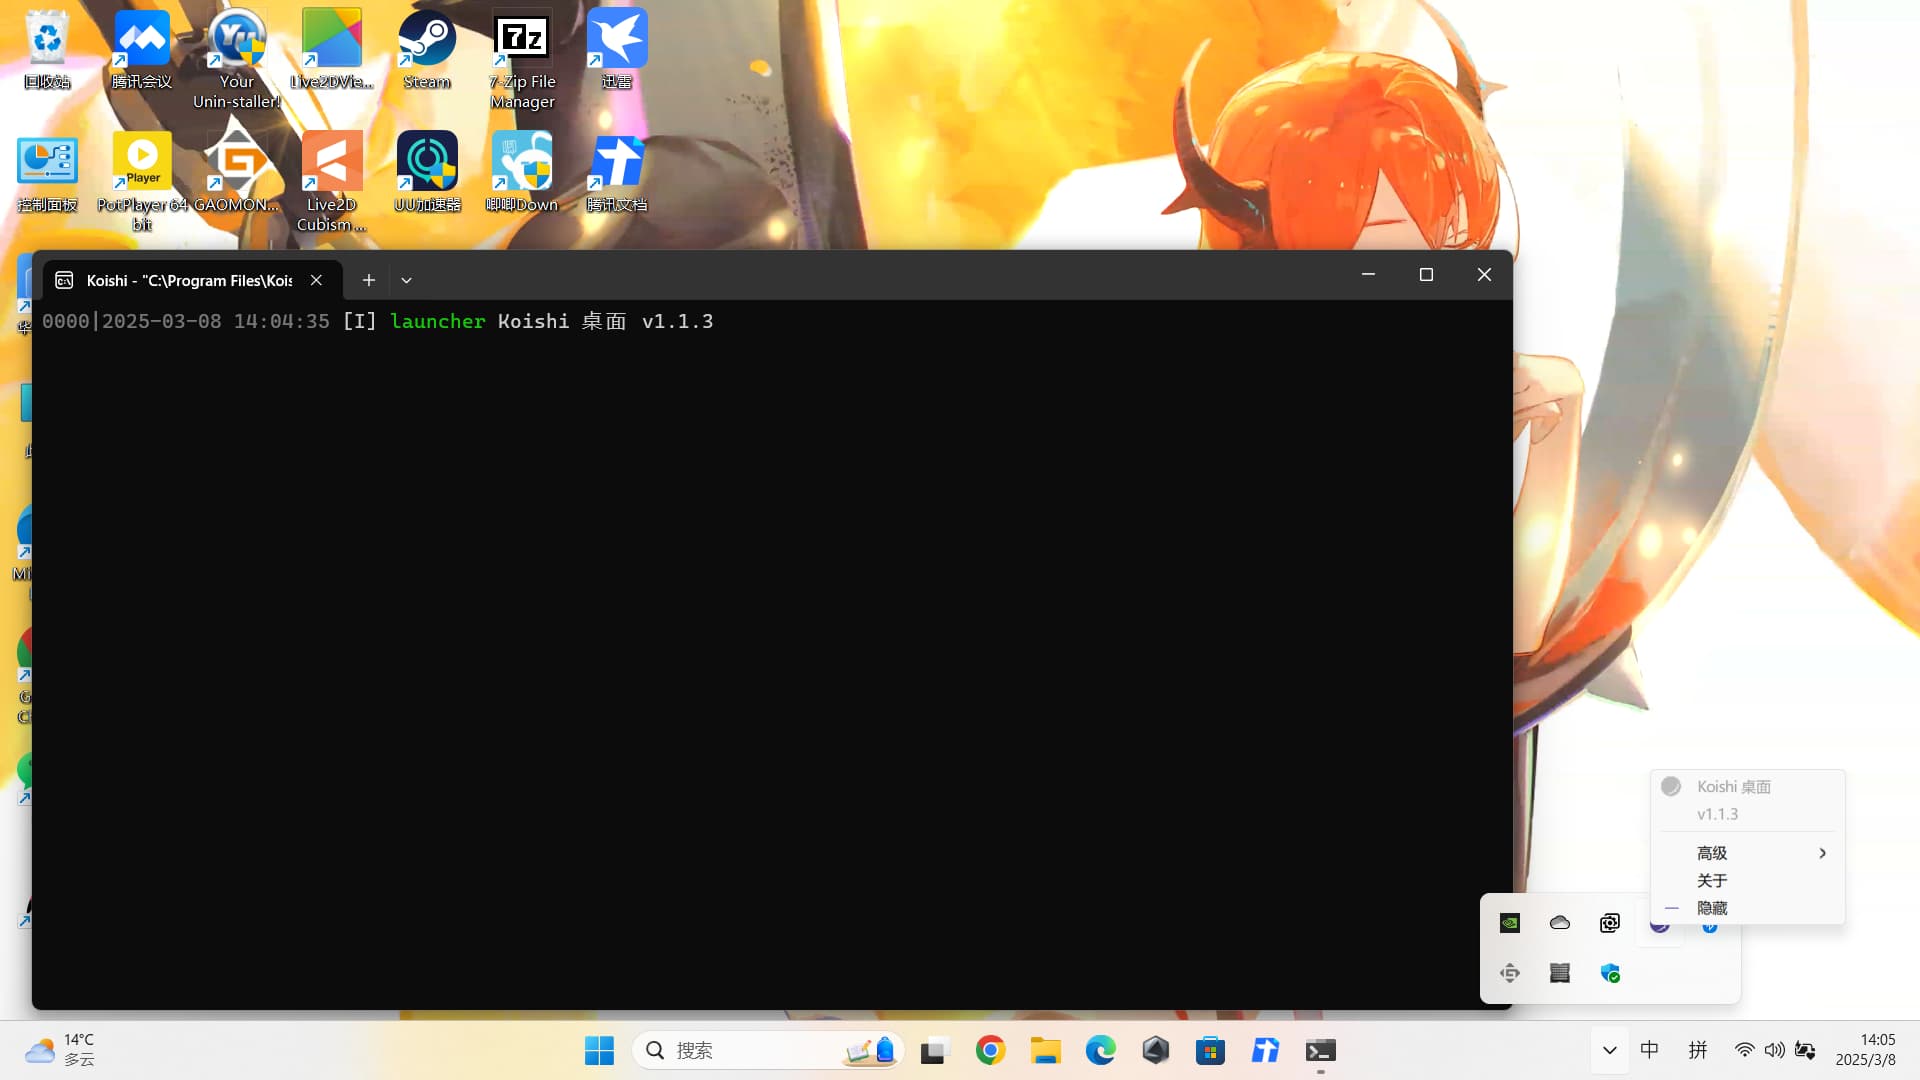Click the taskbar search box 搜索
The image size is (1920, 1080).
768,1050
